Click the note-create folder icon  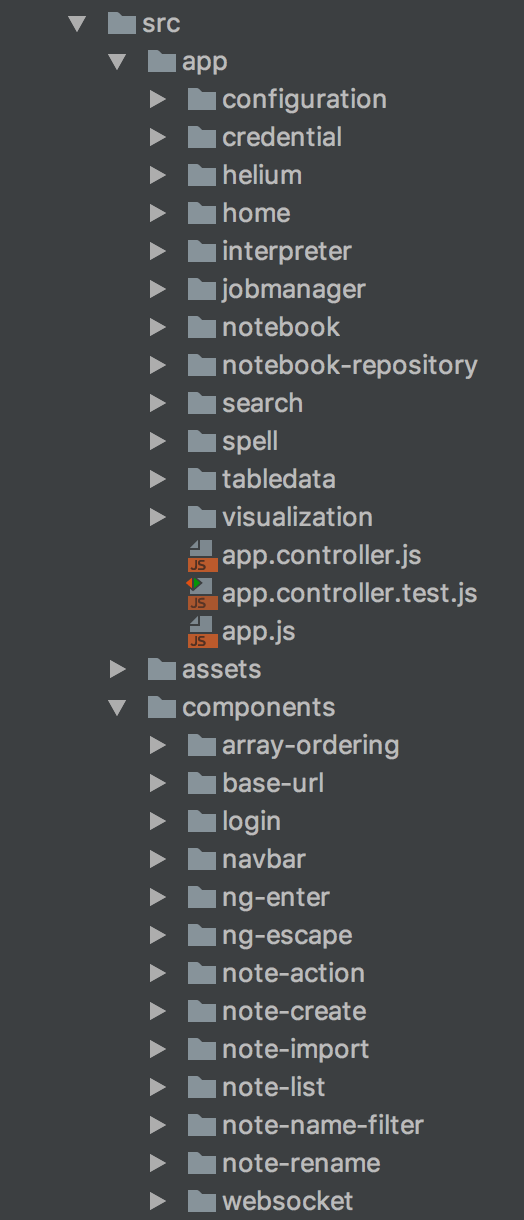[x=201, y=1010]
